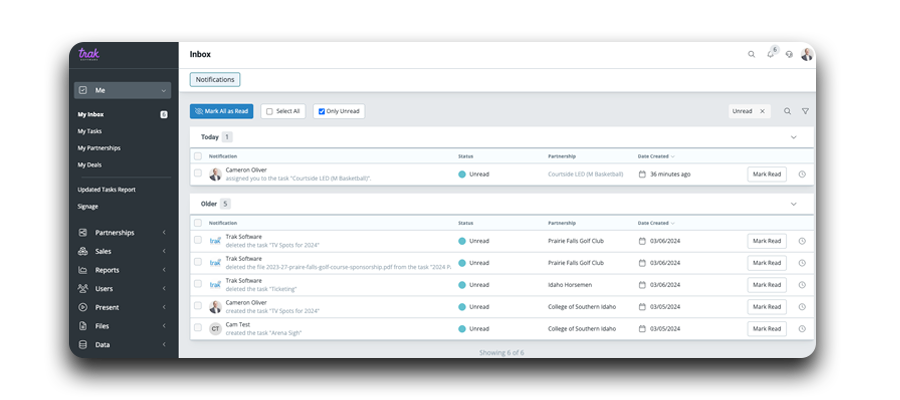Image resolution: width=900 pixels, height=400 pixels.
Task: Select checkbox for deleted TV Spots notification
Action: coord(198,240)
